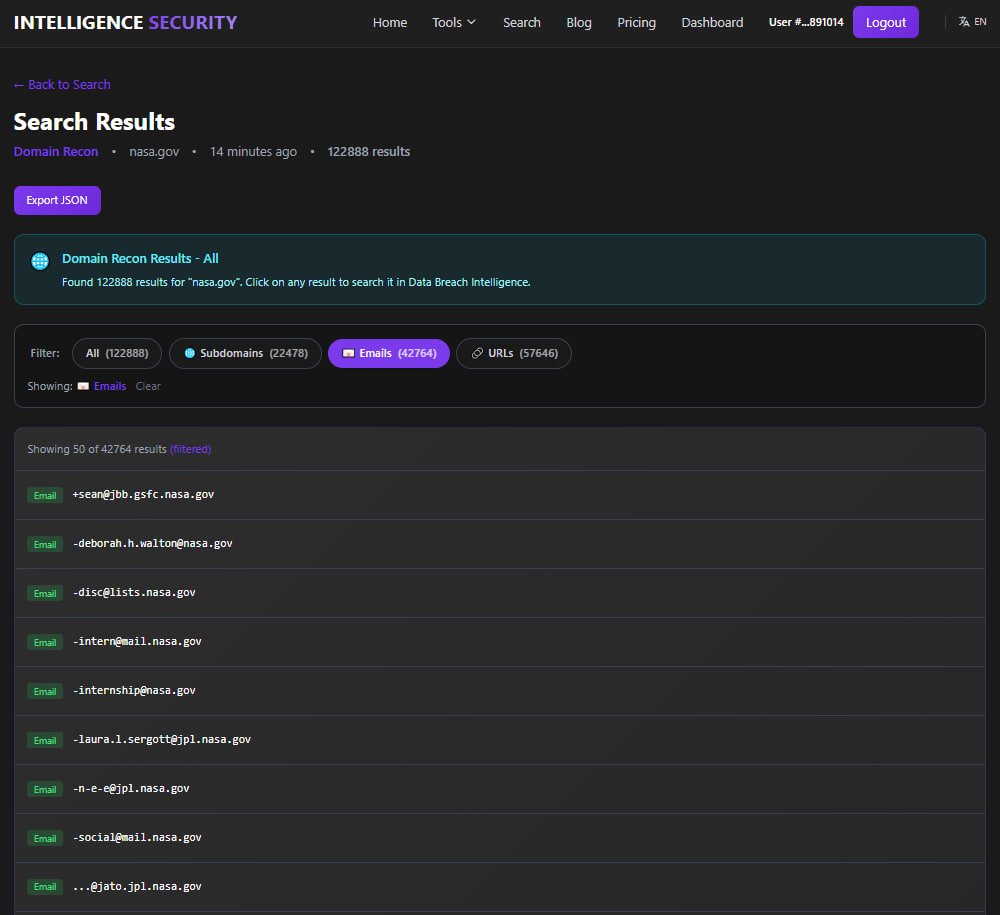Screen dimensions: 1000x915
Task: Go to the Search page in the navbar
Action: 522,22
